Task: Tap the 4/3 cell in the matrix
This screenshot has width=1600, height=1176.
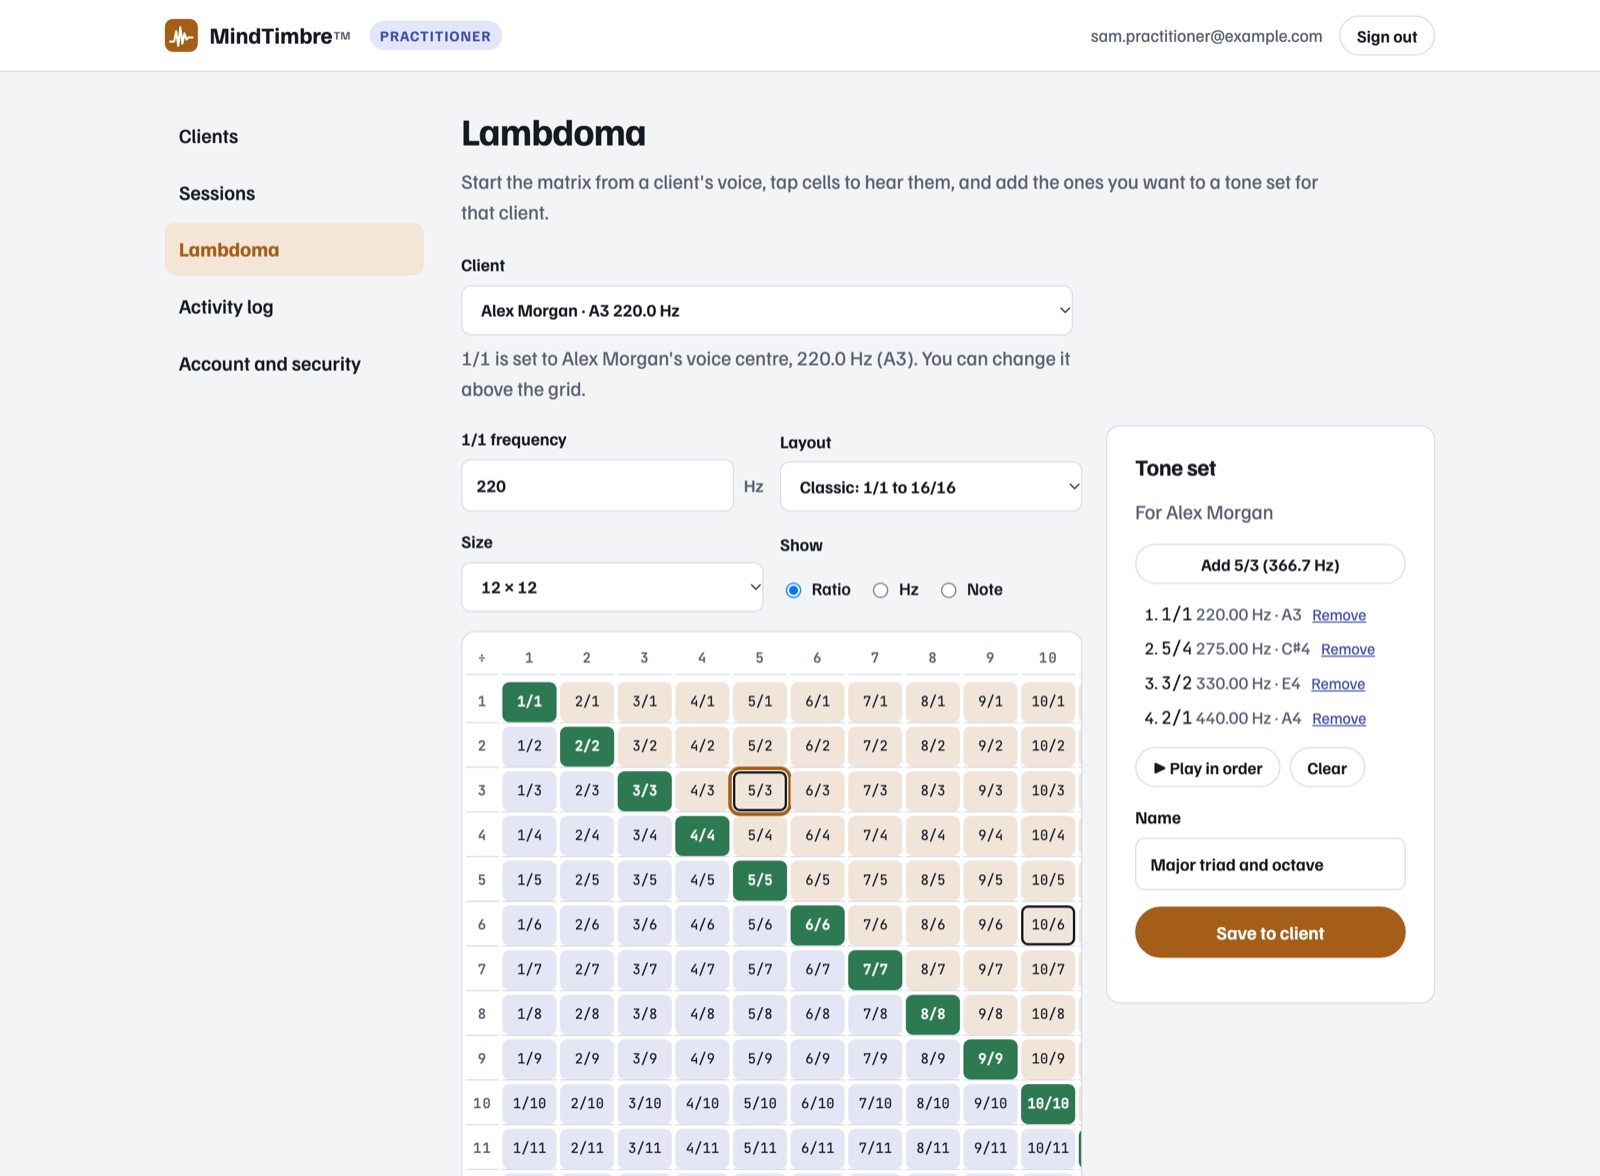Action: [702, 790]
